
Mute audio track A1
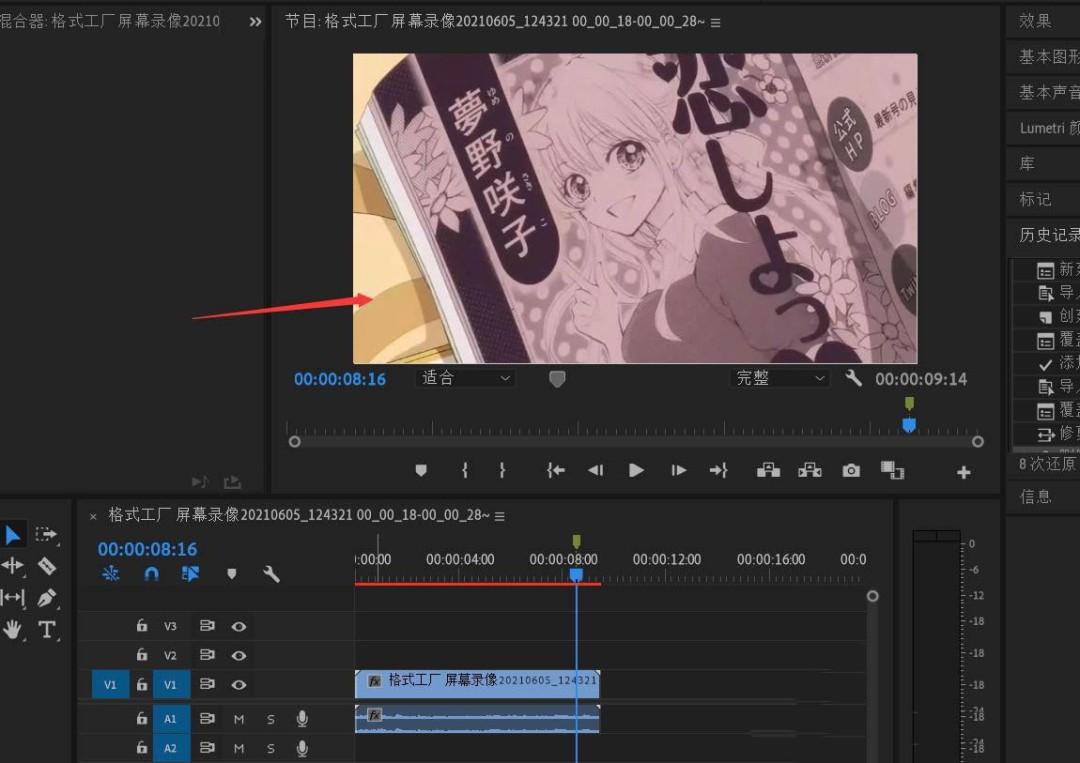click(239, 719)
